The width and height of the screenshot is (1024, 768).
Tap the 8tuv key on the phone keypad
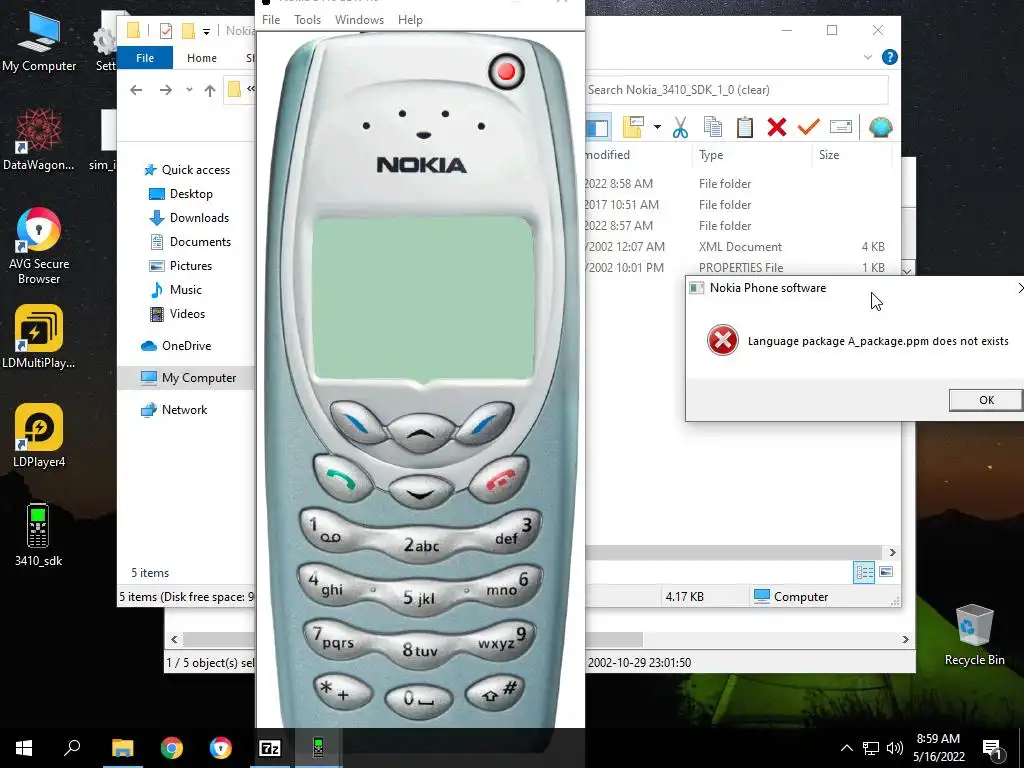coord(420,649)
